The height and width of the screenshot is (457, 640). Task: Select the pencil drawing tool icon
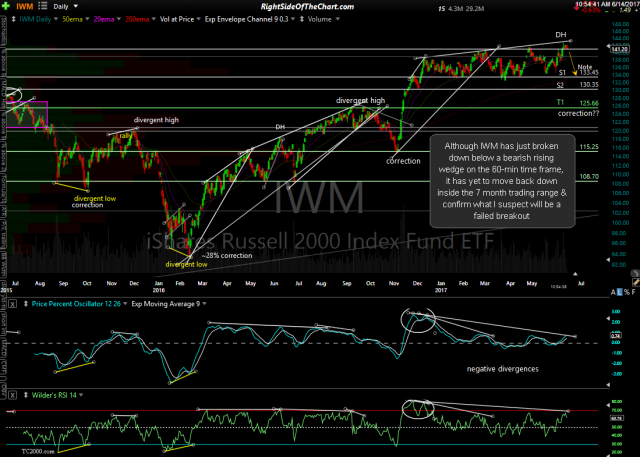coord(636,282)
